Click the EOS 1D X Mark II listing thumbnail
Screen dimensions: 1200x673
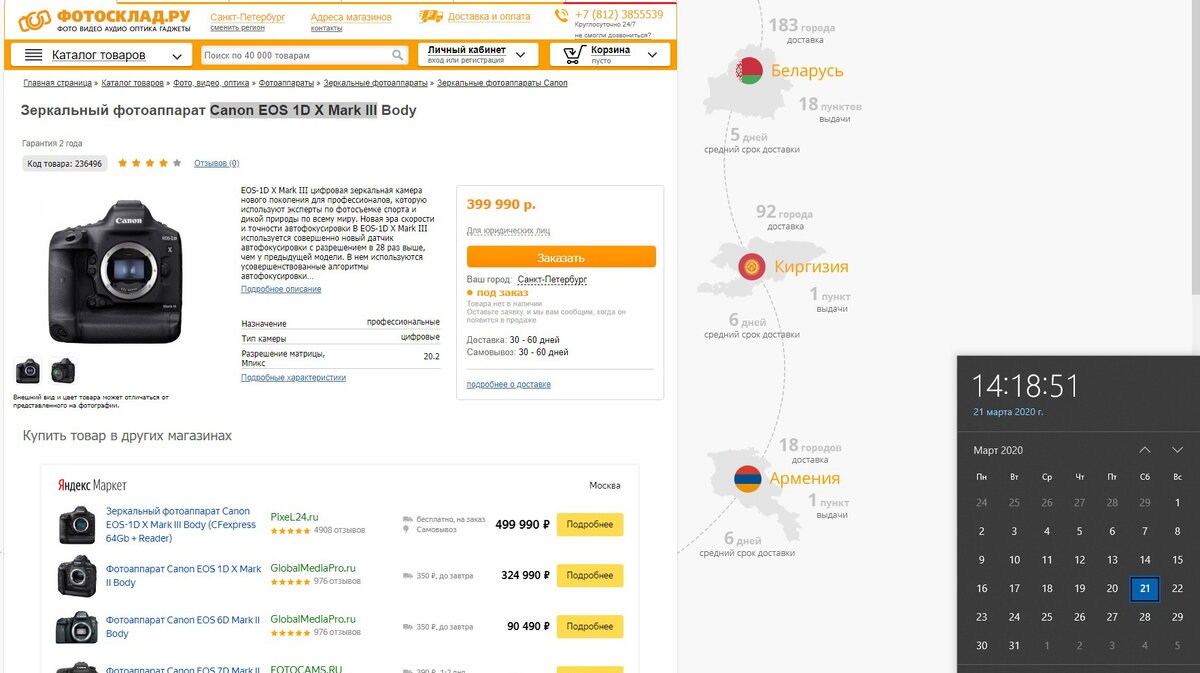pyautogui.click(x=76, y=576)
